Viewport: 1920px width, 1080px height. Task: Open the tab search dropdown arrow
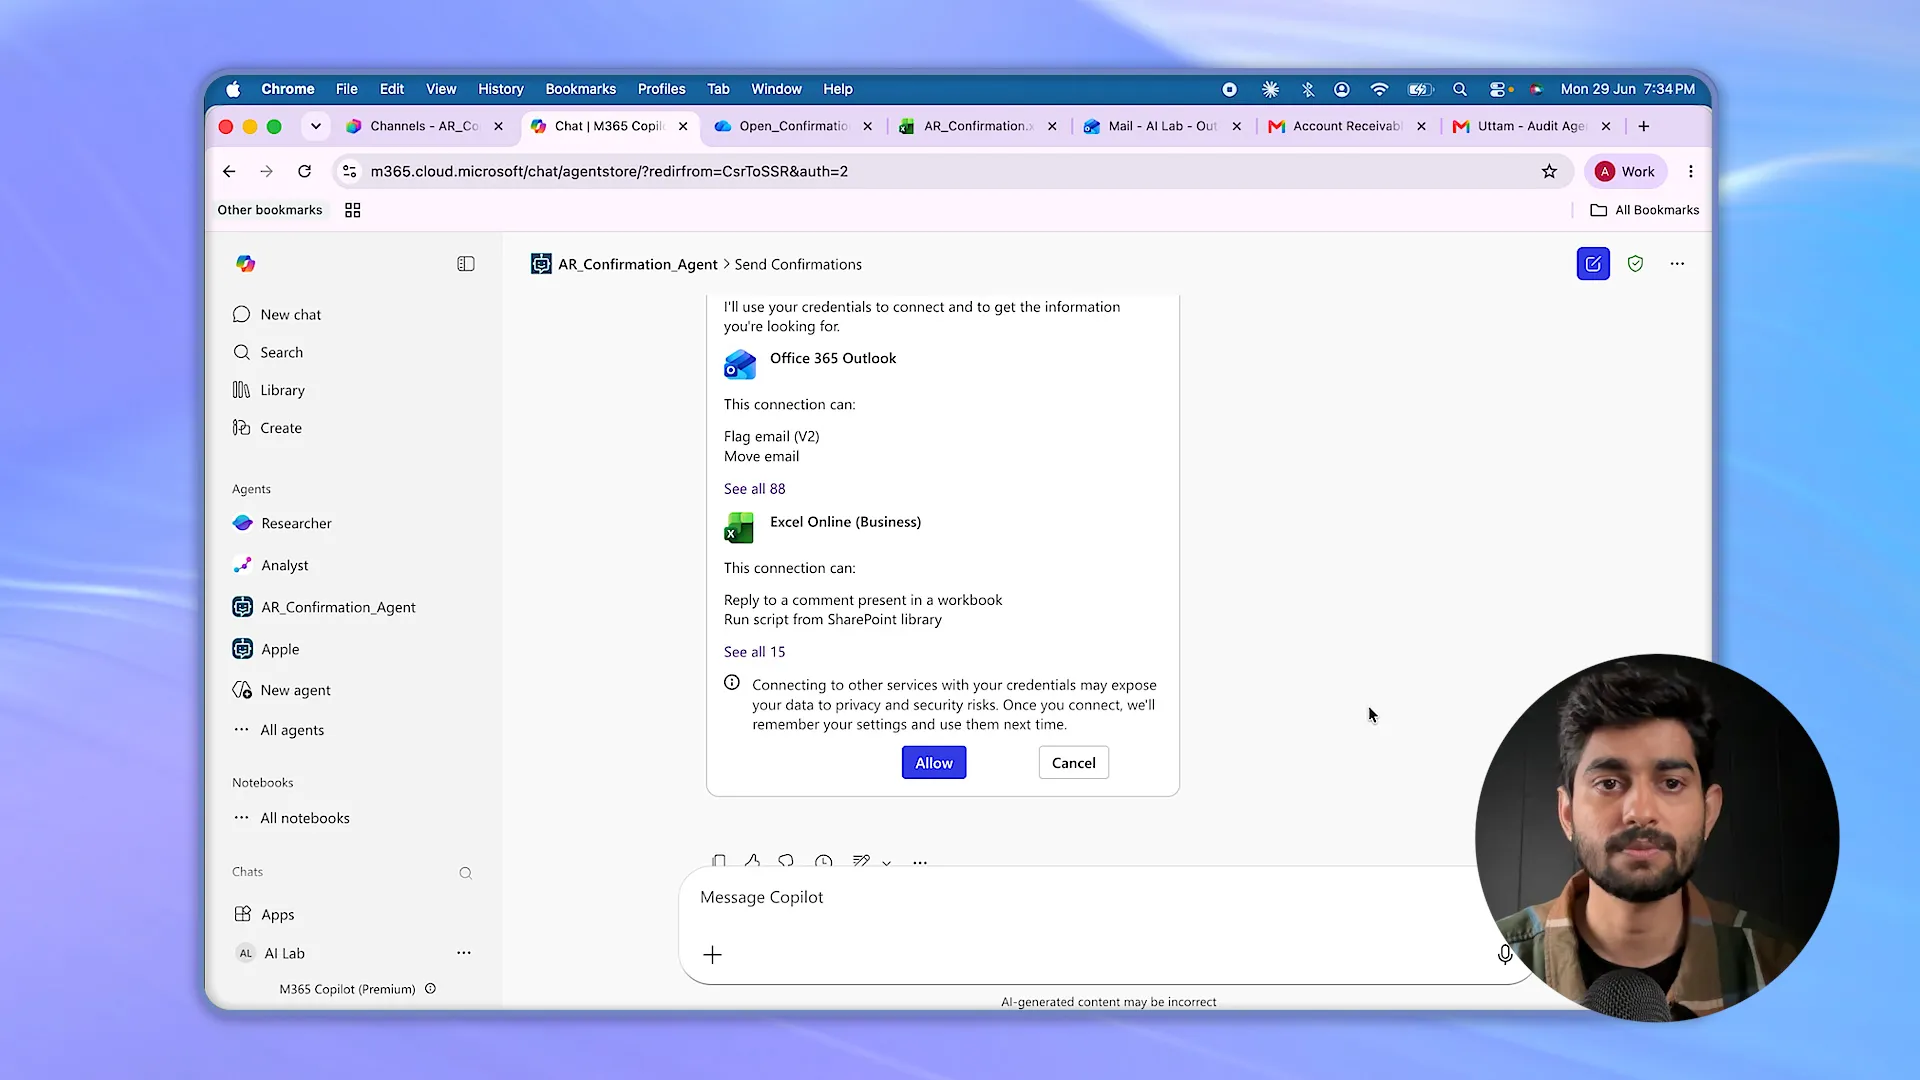(x=316, y=126)
